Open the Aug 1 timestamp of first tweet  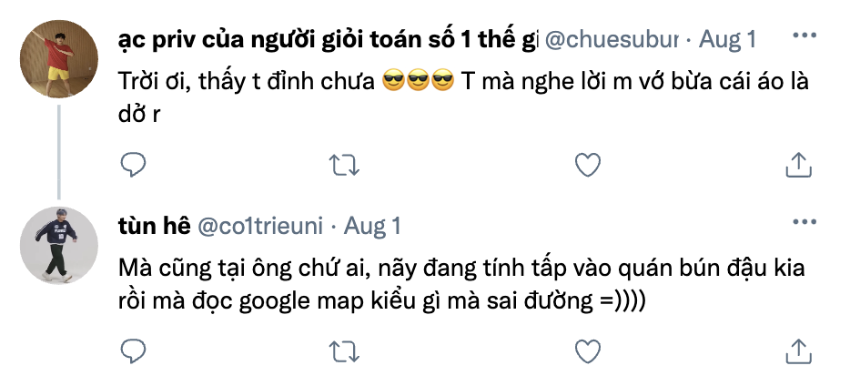tap(728, 40)
